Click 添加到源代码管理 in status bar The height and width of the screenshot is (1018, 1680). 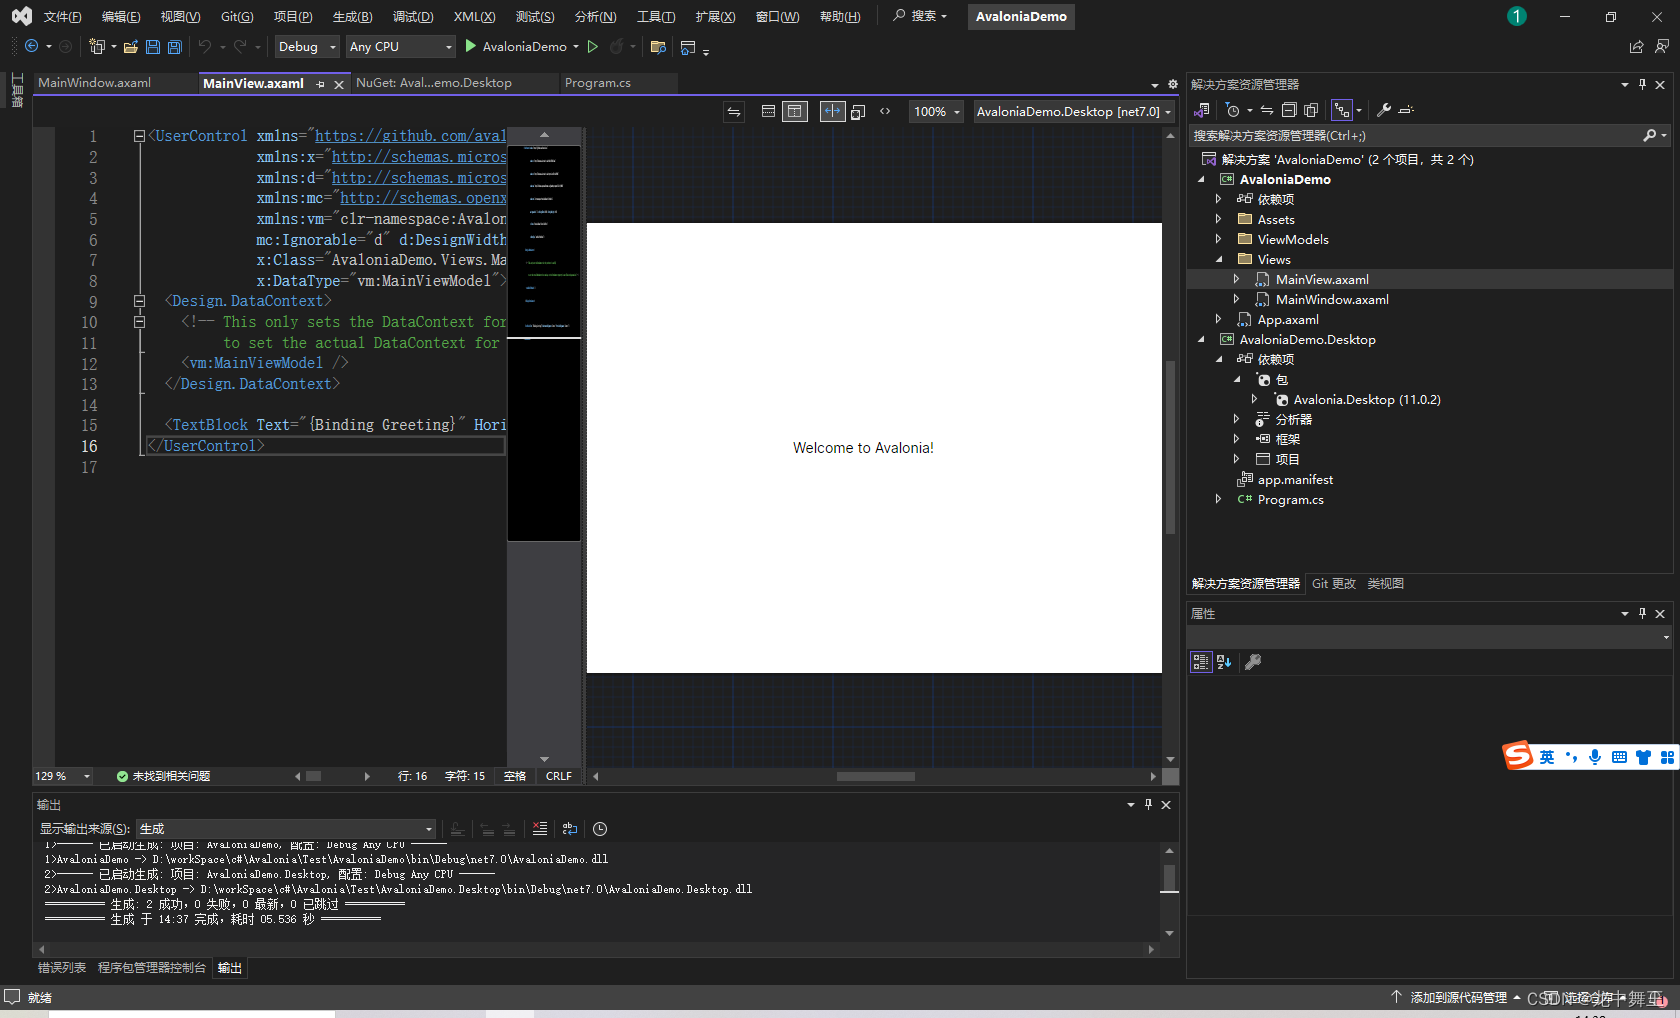click(x=1458, y=998)
